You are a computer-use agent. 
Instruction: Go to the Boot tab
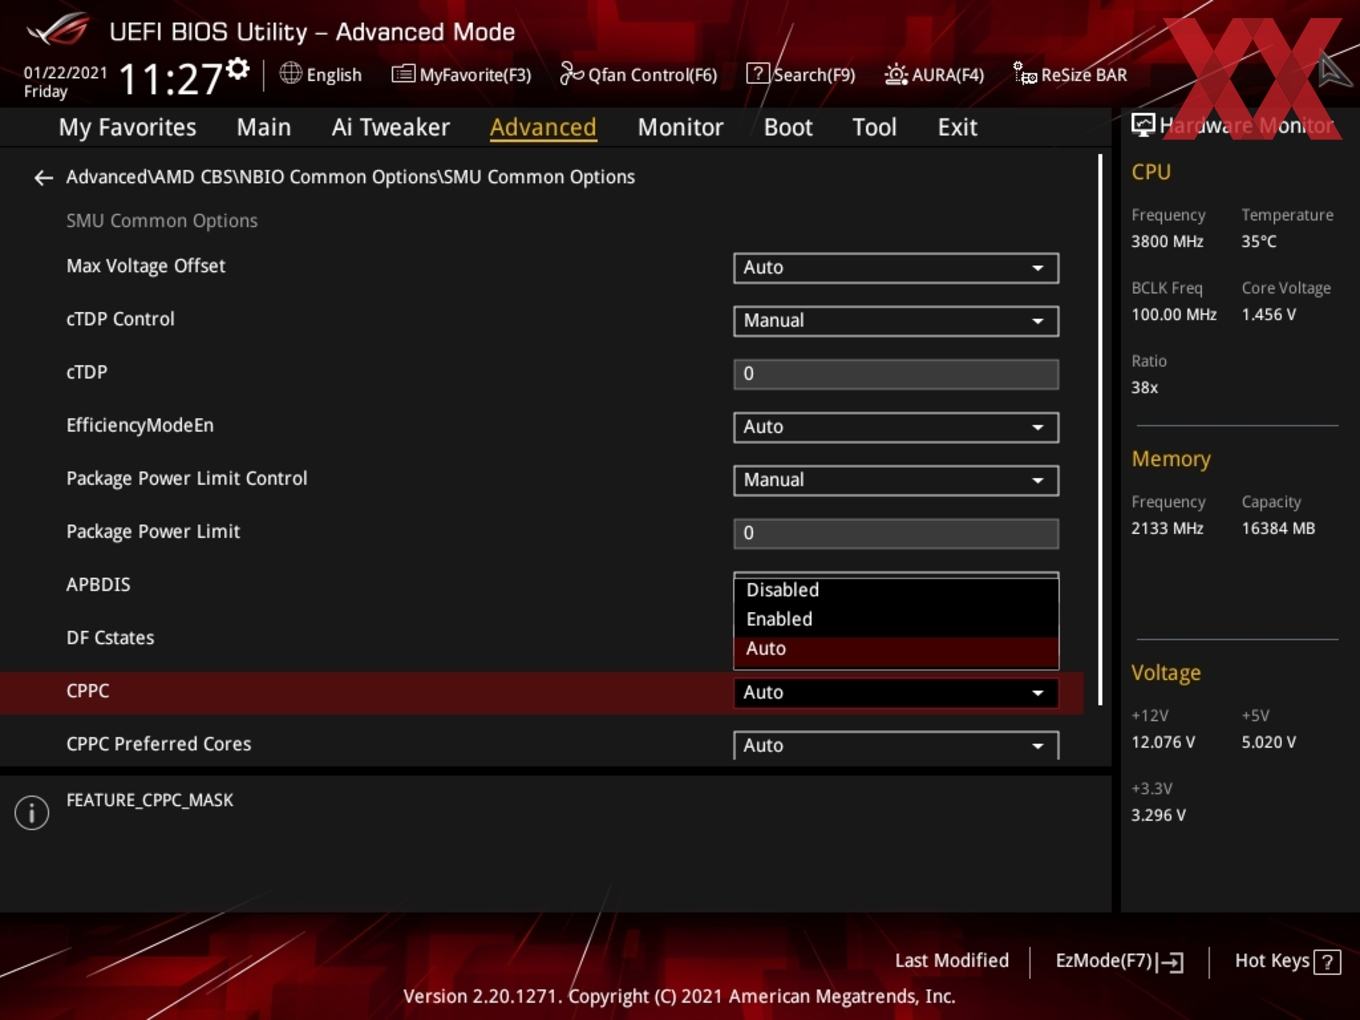point(788,127)
